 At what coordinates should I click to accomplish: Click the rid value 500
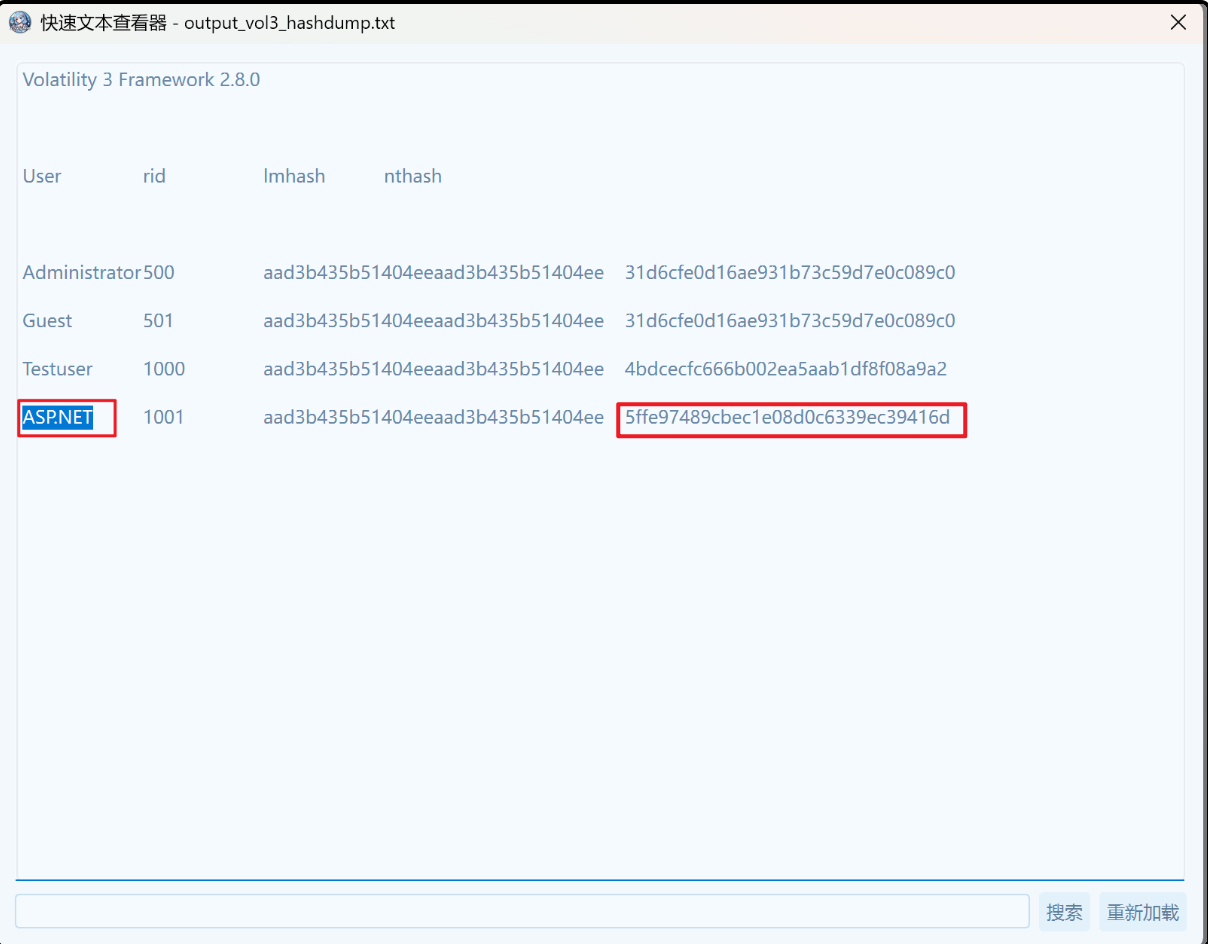click(158, 272)
